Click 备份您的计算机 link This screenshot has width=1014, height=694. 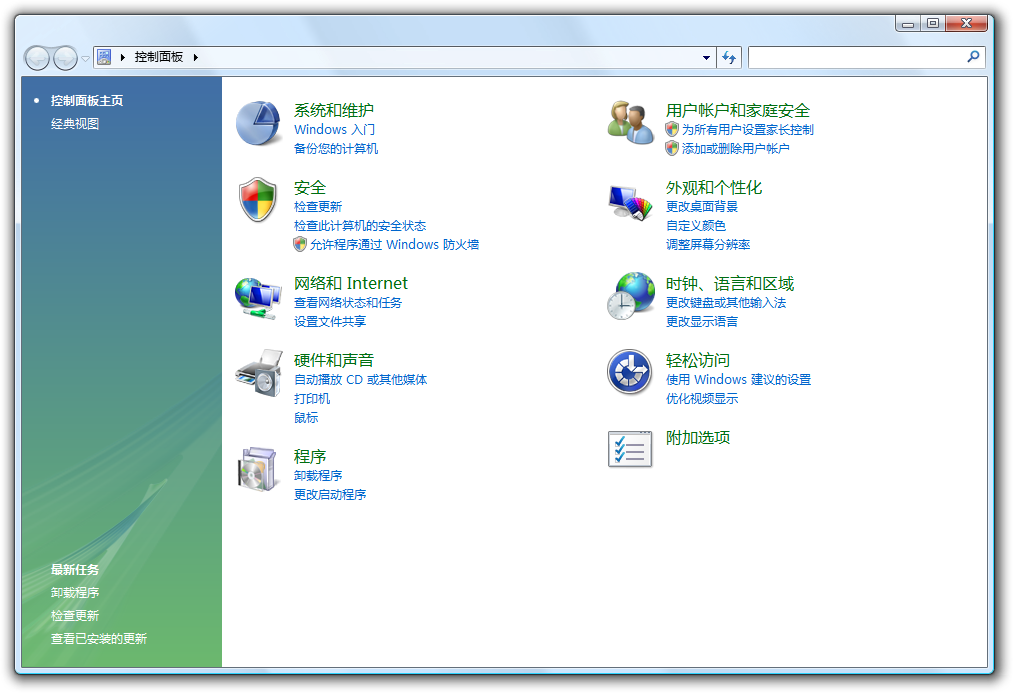[x=336, y=149]
